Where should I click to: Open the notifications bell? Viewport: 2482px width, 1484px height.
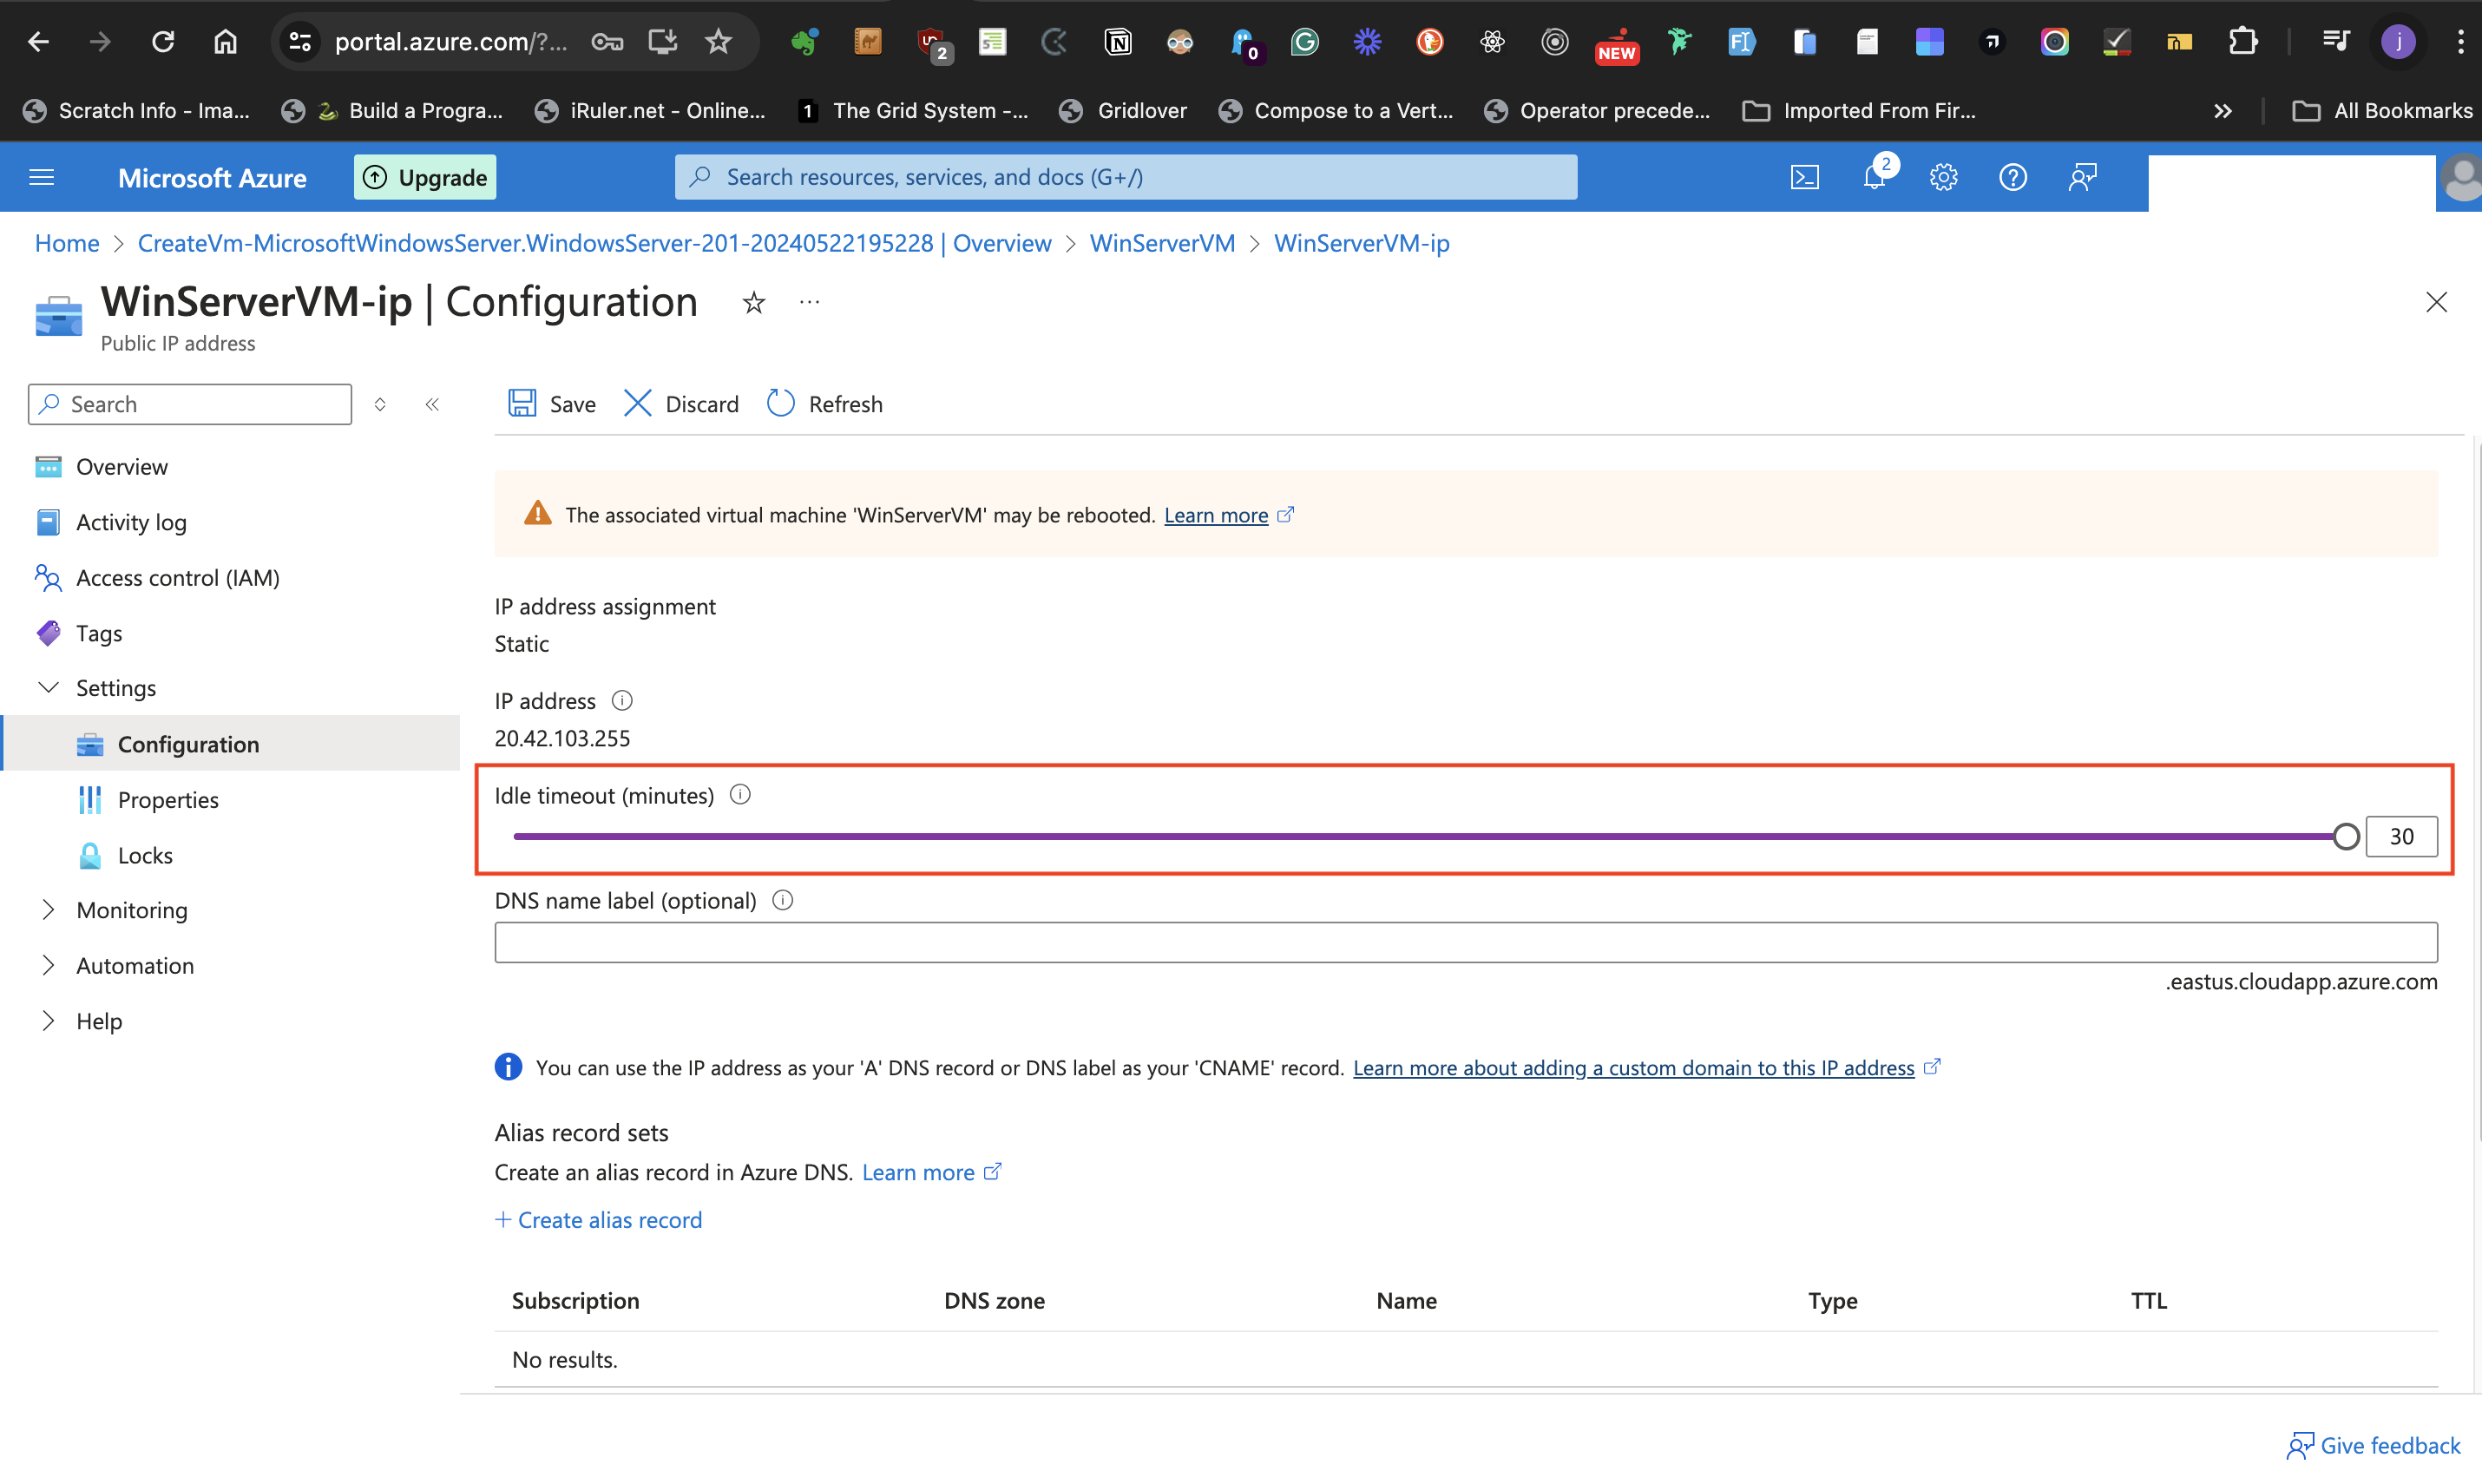point(1874,177)
